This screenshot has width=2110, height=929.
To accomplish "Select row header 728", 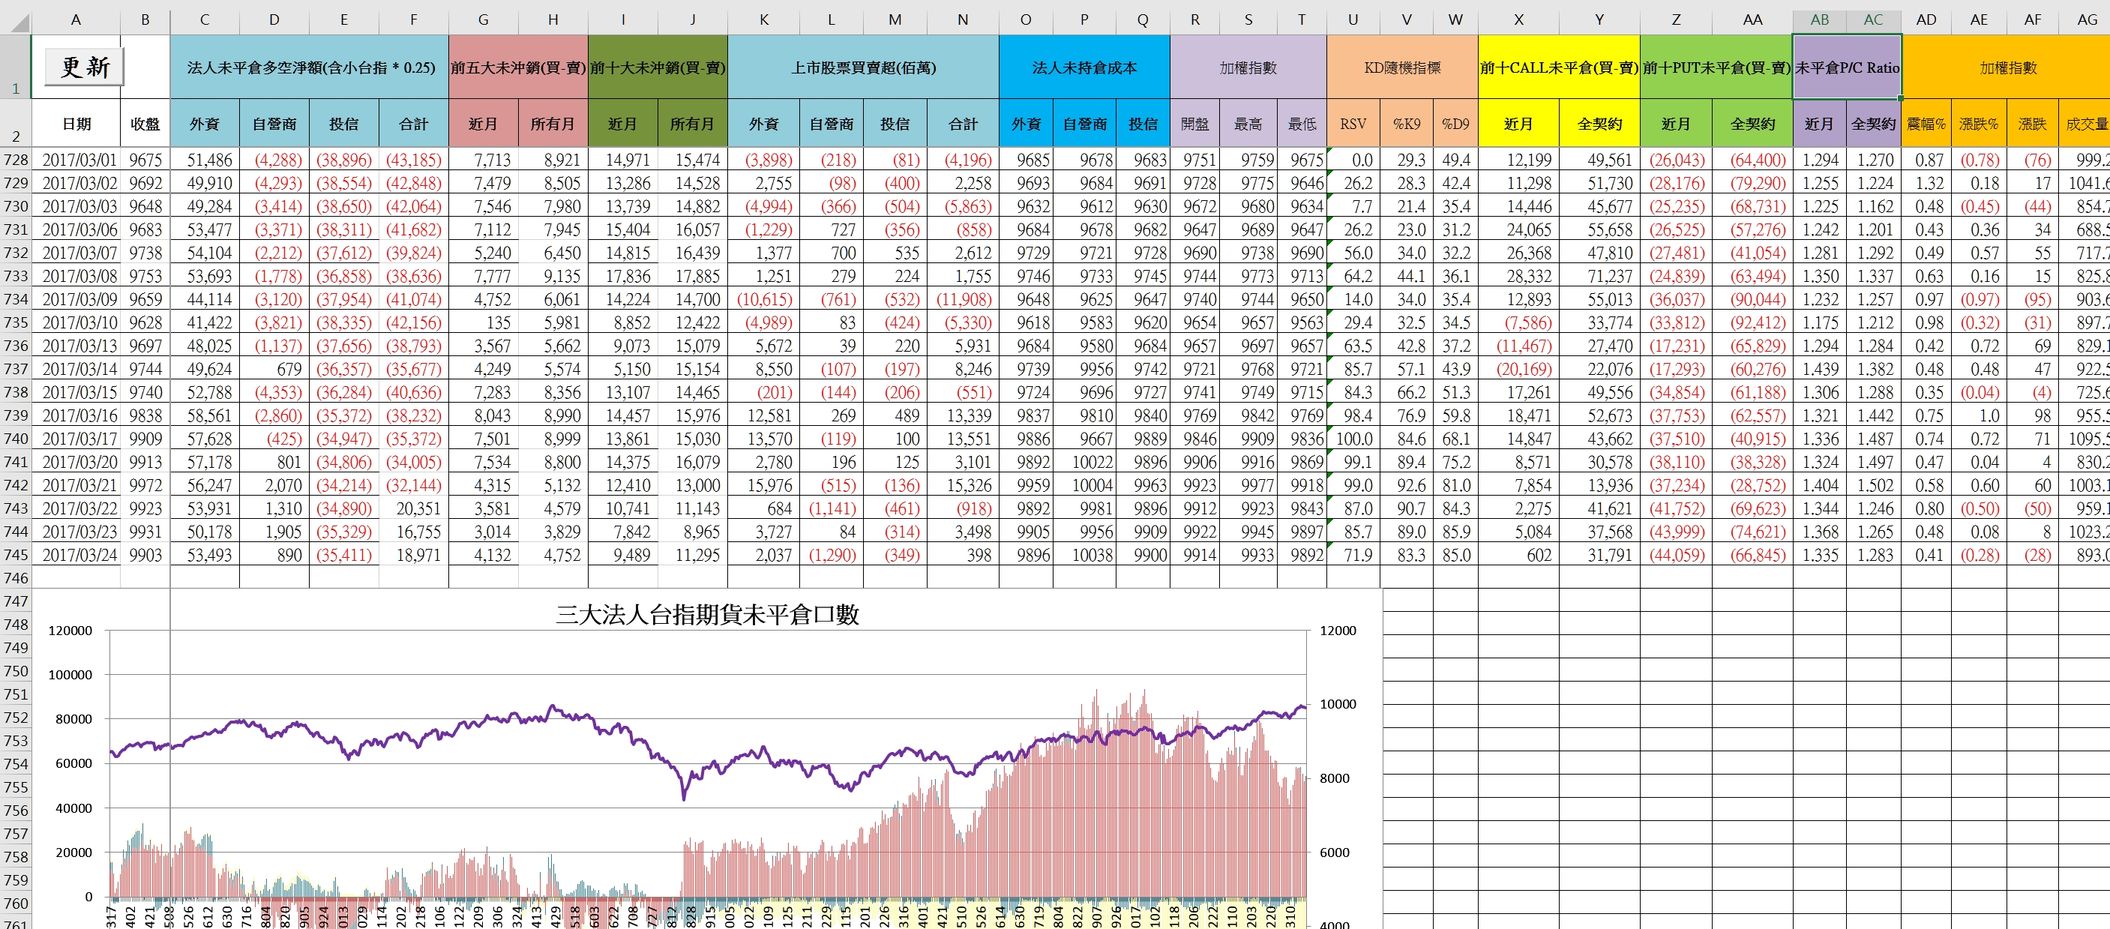I will [15, 160].
